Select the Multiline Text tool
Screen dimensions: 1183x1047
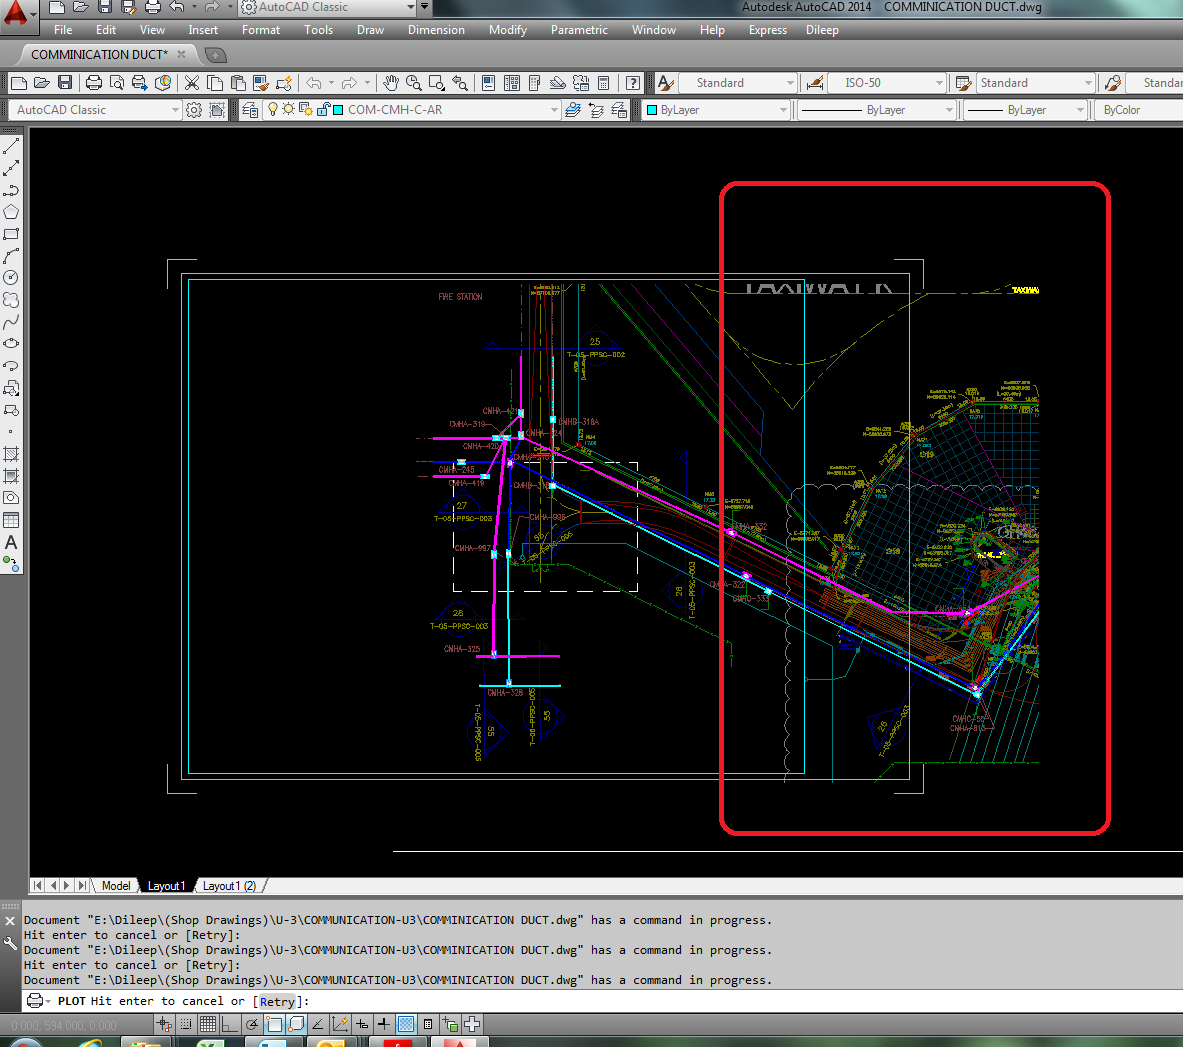[12, 540]
